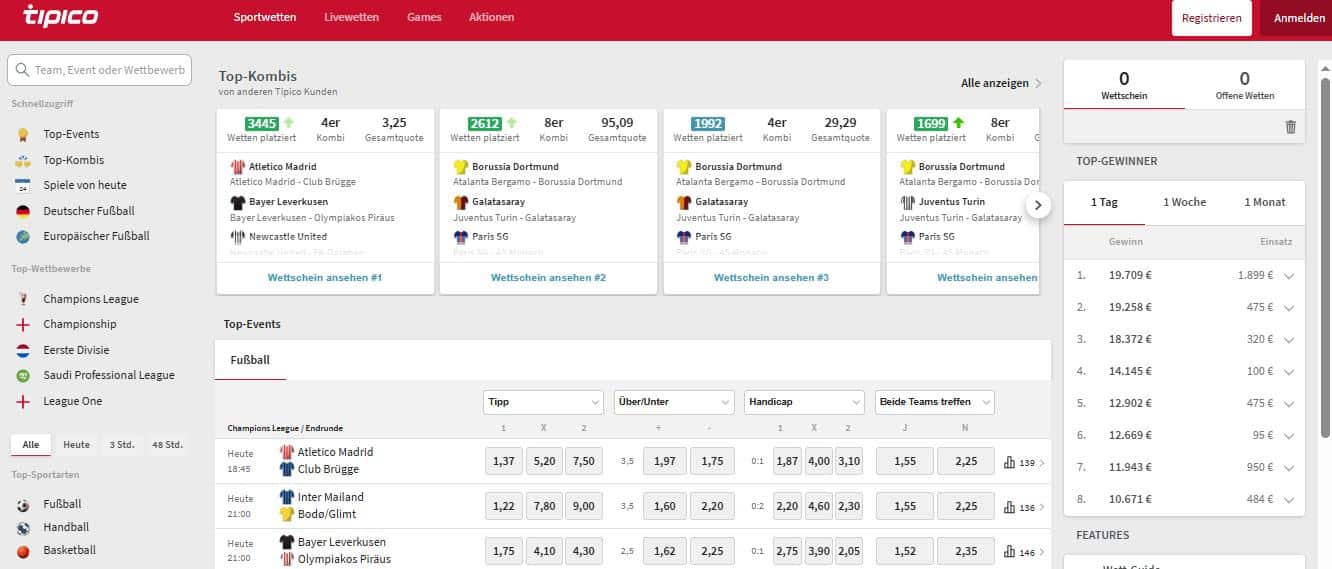This screenshot has height=569, width=1332.
Task: Switch to the 1 Woche winners tab
Action: click(1184, 202)
